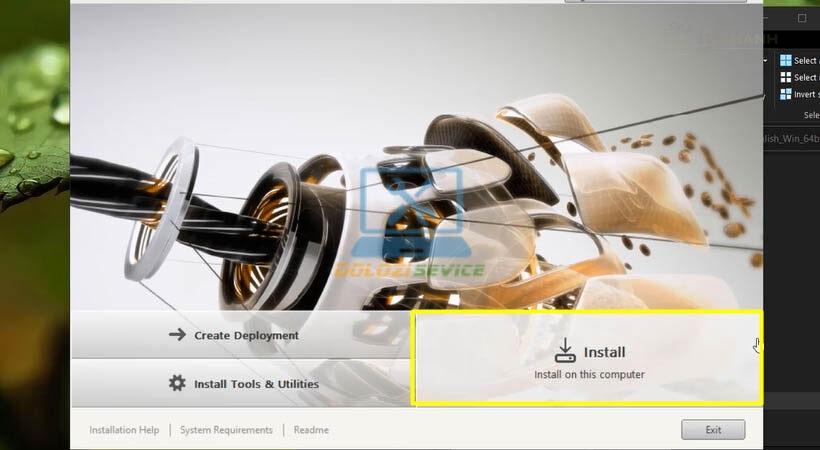Open the Installation Help link
The image size is (820, 450).
click(x=124, y=430)
